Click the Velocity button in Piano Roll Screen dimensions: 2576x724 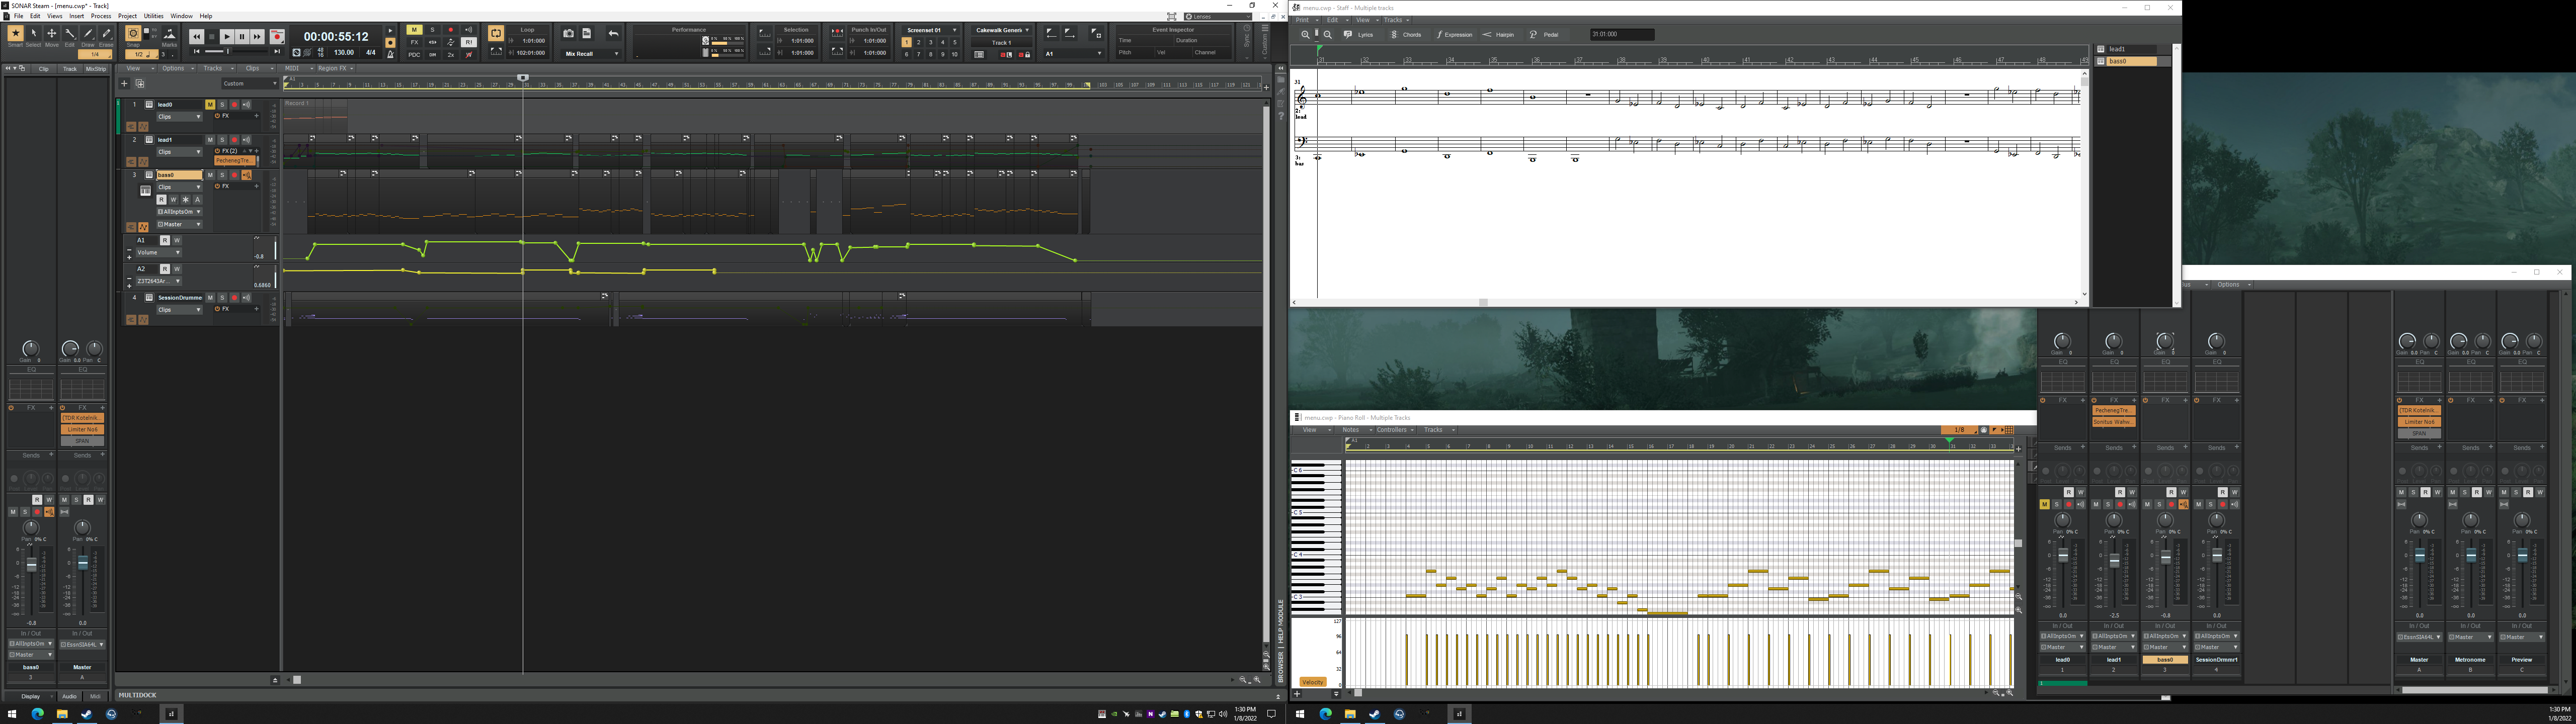coord(1313,682)
